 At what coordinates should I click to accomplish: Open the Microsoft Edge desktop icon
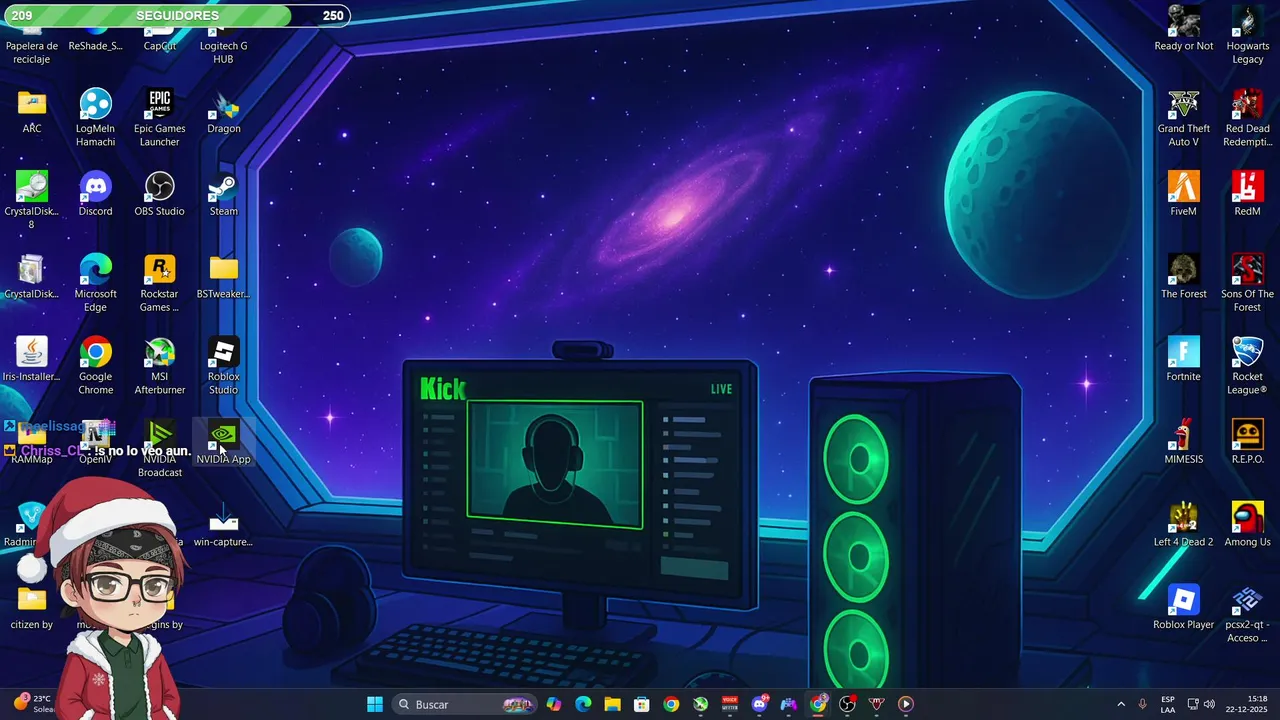[95, 284]
